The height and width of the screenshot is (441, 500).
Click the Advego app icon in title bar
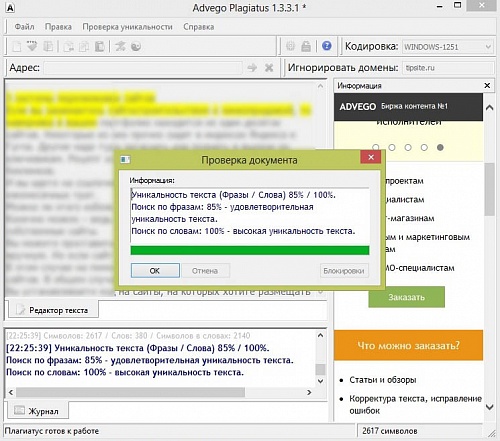(10, 8)
